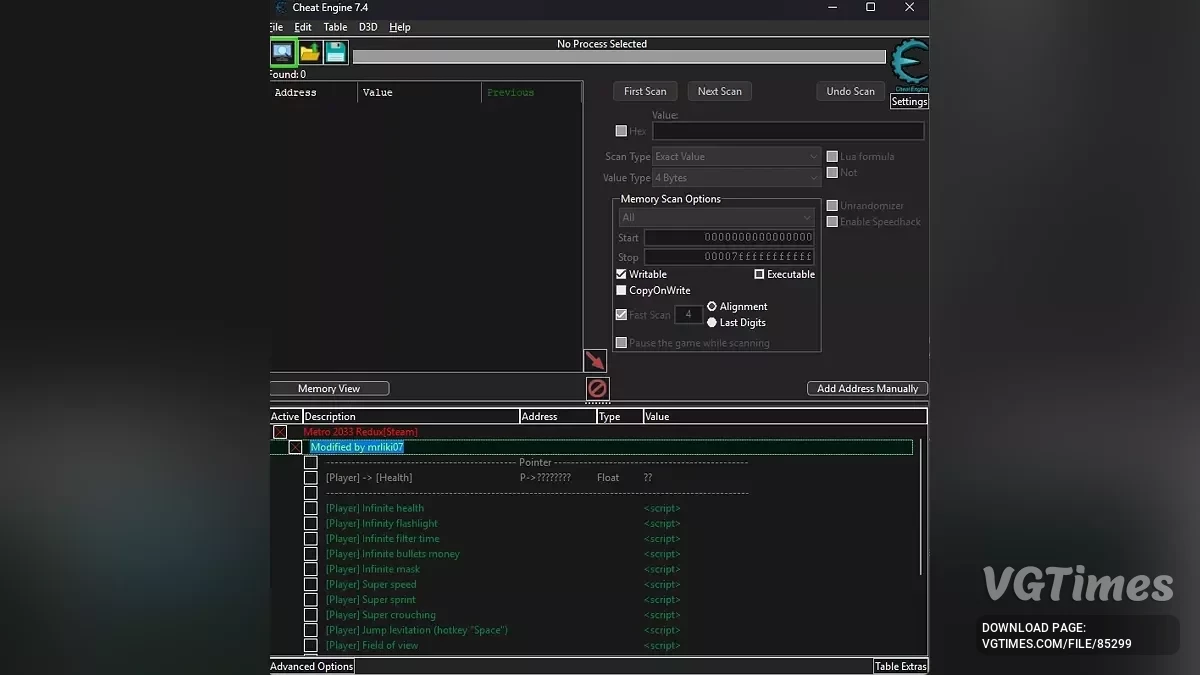Click Add Address Manually button
The height and width of the screenshot is (675, 1200).
(867, 388)
